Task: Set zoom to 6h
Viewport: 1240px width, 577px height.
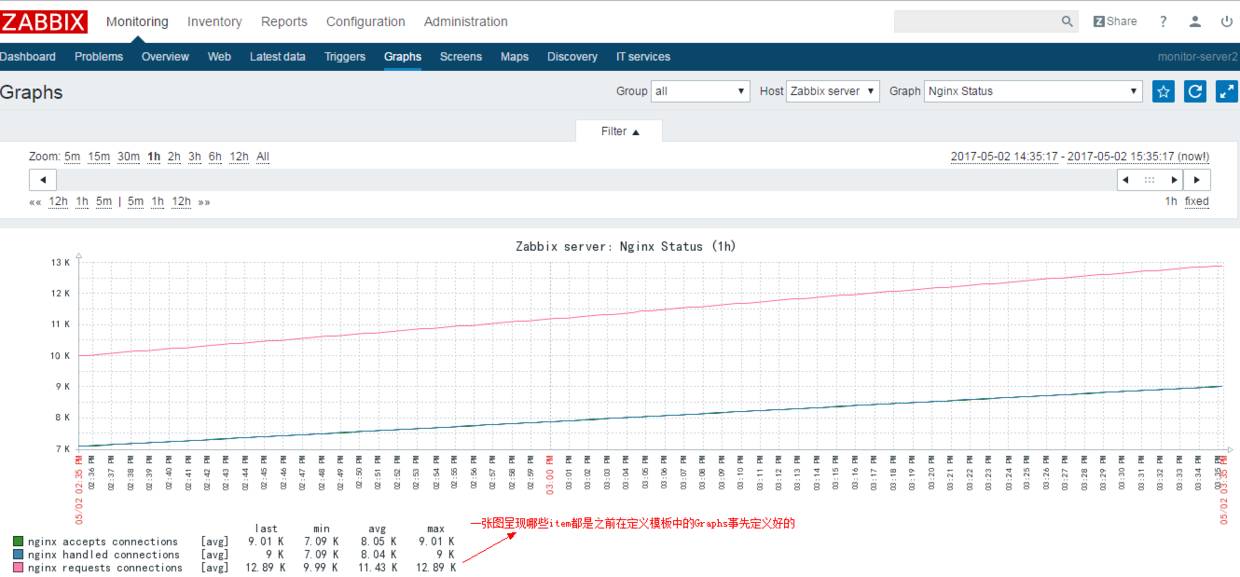Action: 215,157
